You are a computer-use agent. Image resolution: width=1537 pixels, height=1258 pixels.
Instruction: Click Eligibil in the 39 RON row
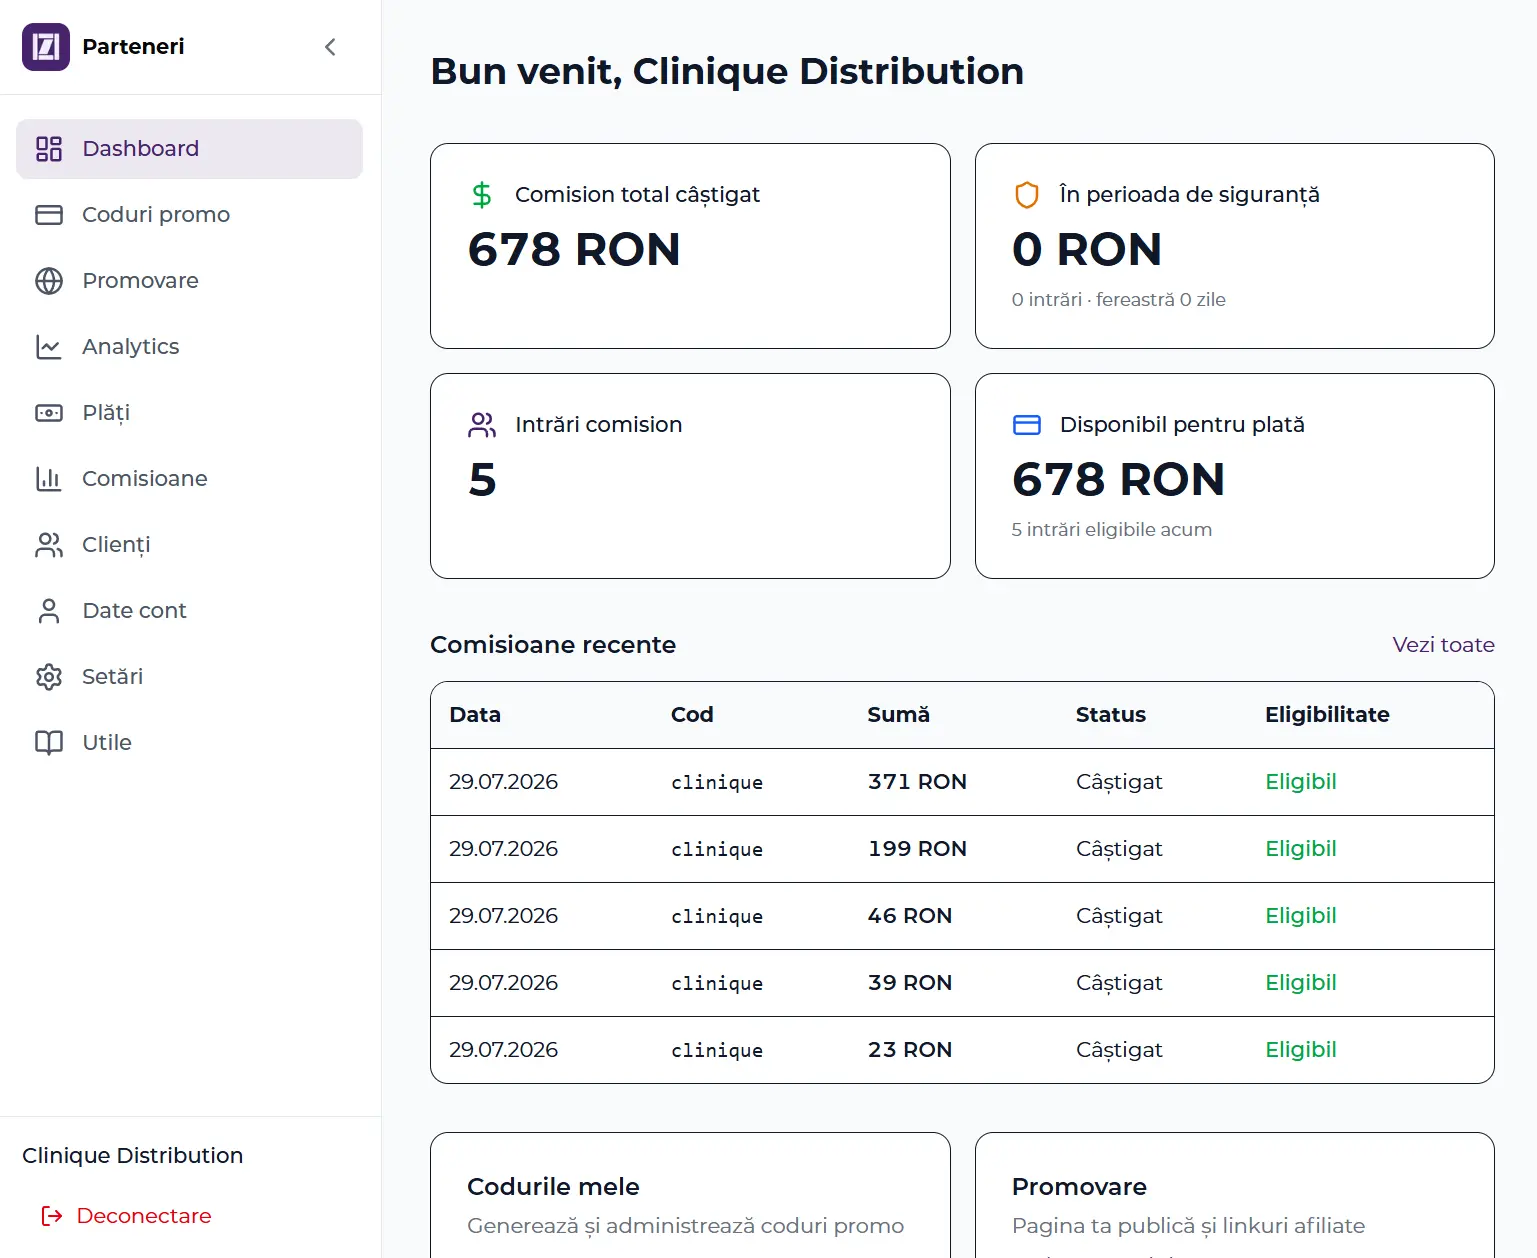click(x=1301, y=983)
